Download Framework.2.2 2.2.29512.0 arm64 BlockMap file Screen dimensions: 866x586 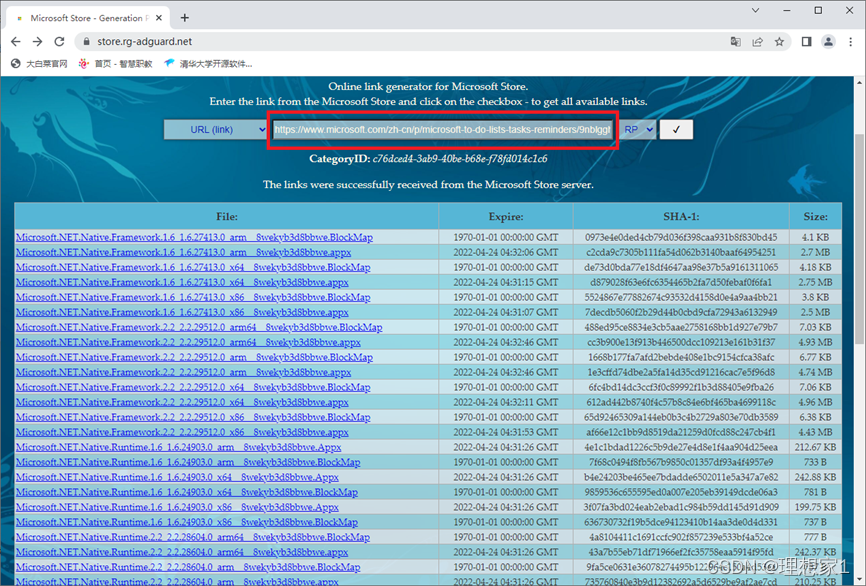pos(199,327)
